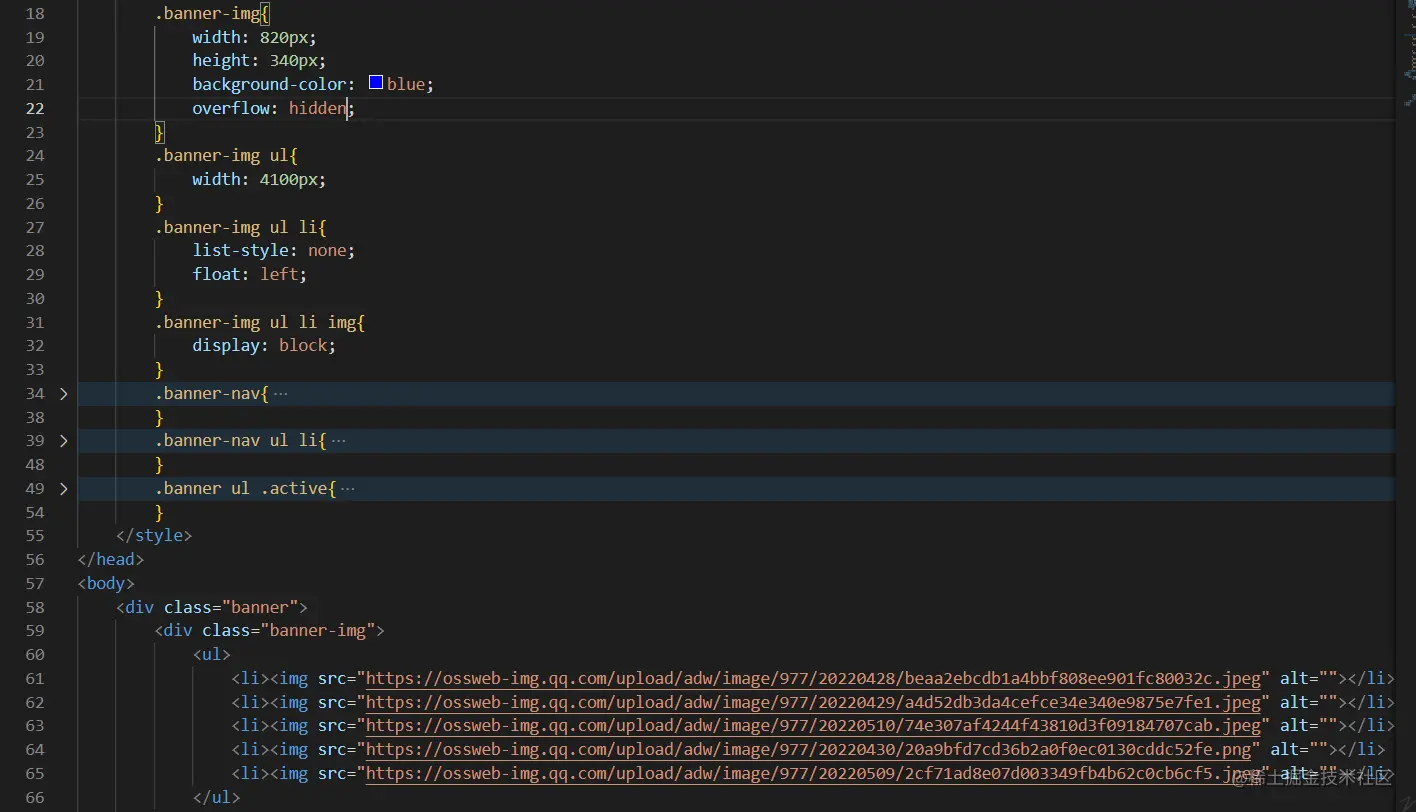Image resolution: width=1416 pixels, height=812 pixels.
Task: Click the div class="banner" tag
Action: tap(212, 608)
